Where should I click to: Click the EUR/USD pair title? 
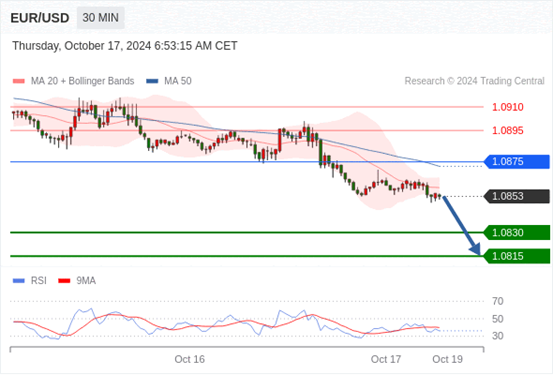click(40, 18)
